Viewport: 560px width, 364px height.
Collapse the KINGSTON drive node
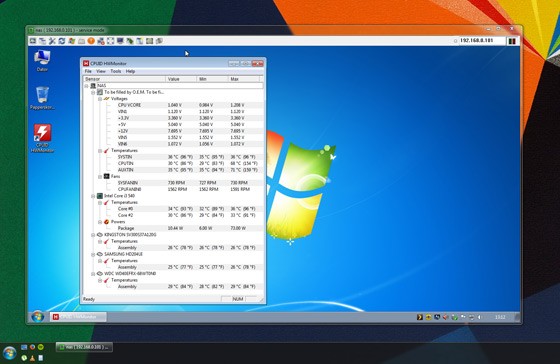93,235
